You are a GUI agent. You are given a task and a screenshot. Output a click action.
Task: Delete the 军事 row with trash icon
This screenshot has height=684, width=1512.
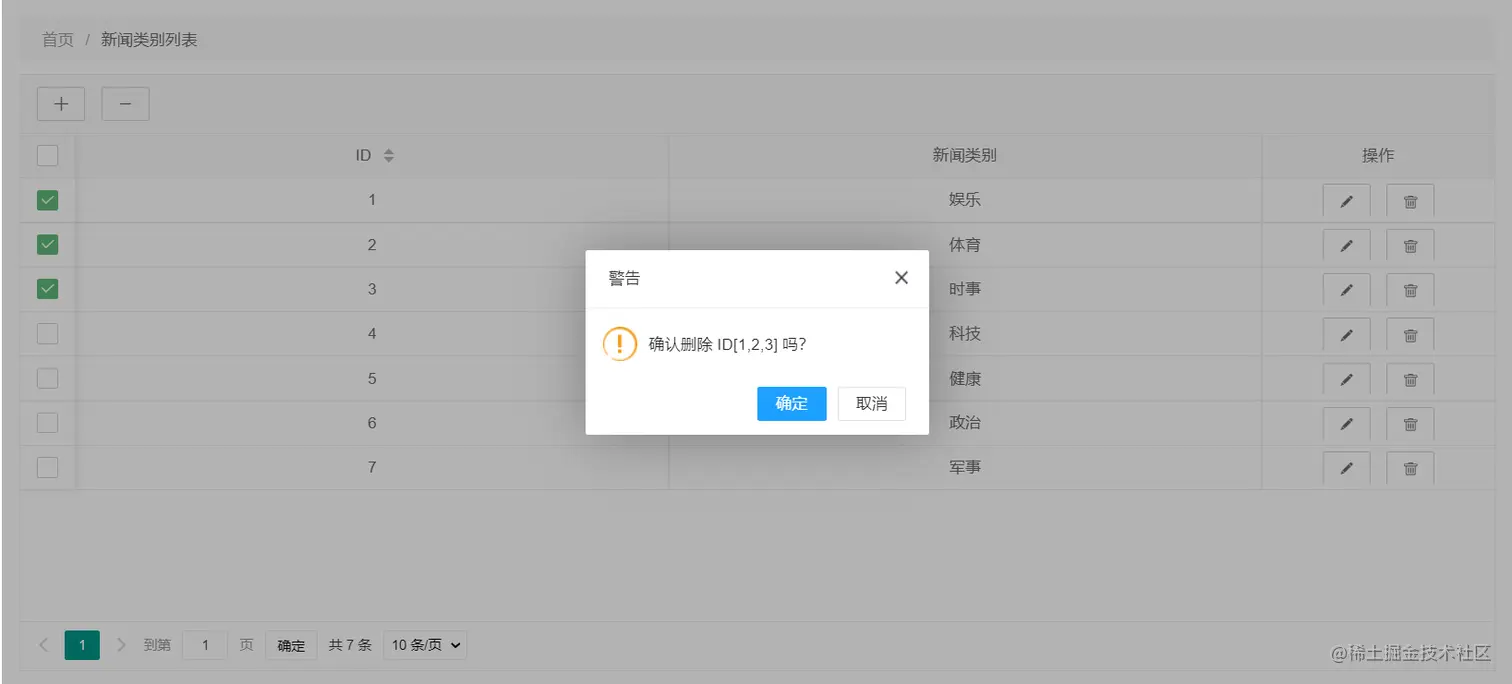pos(1410,469)
